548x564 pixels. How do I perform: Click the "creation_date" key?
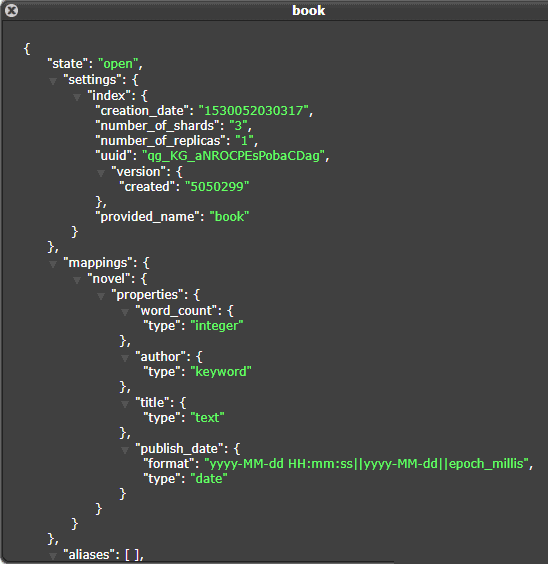(142, 111)
